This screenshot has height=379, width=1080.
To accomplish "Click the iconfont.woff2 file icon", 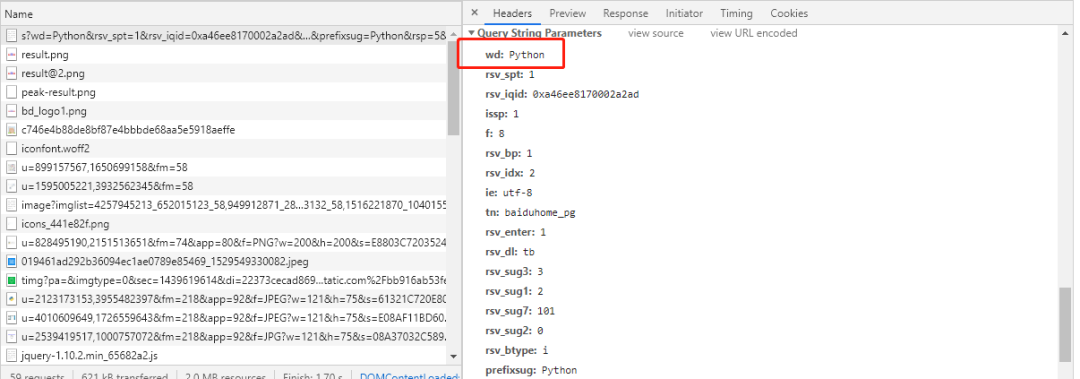I will pos(11,148).
